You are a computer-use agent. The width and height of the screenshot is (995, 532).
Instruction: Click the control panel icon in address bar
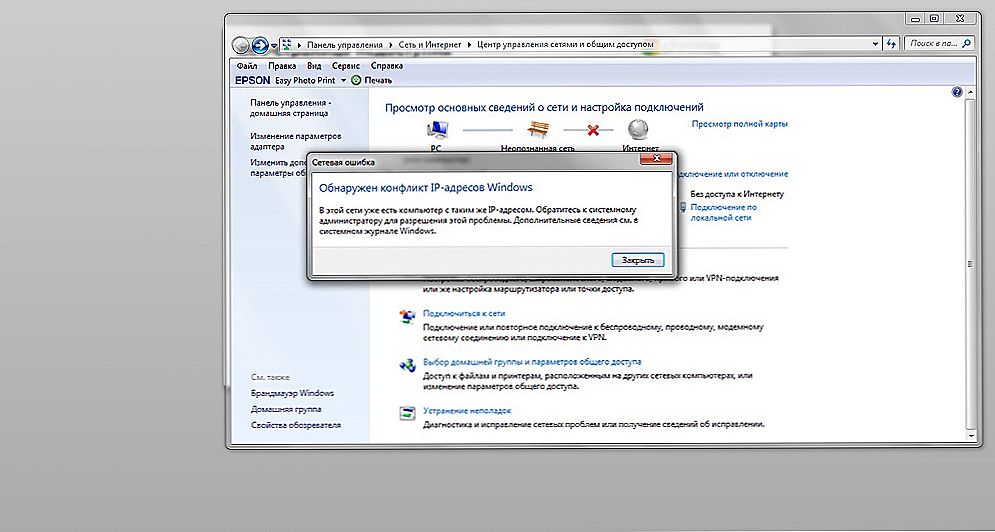coord(287,44)
